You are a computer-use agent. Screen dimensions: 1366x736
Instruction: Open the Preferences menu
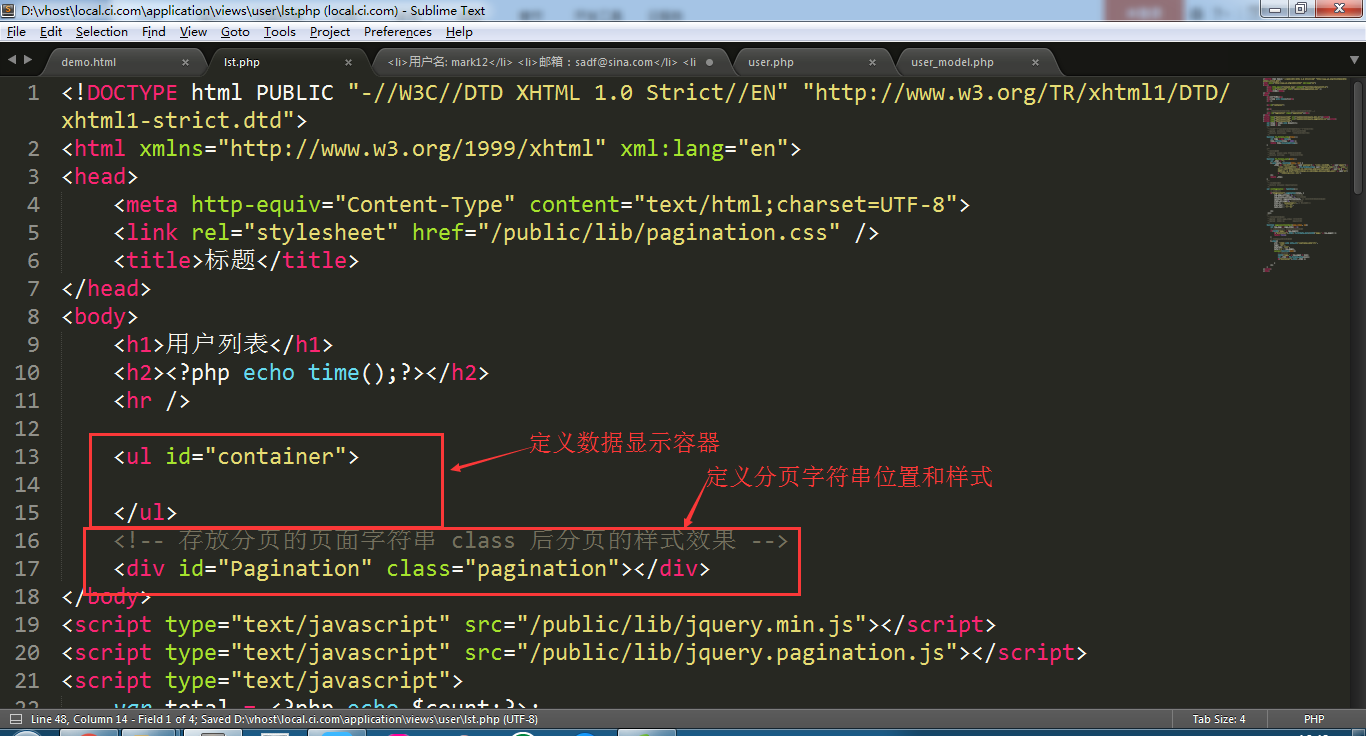pyautogui.click(x=397, y=32)
